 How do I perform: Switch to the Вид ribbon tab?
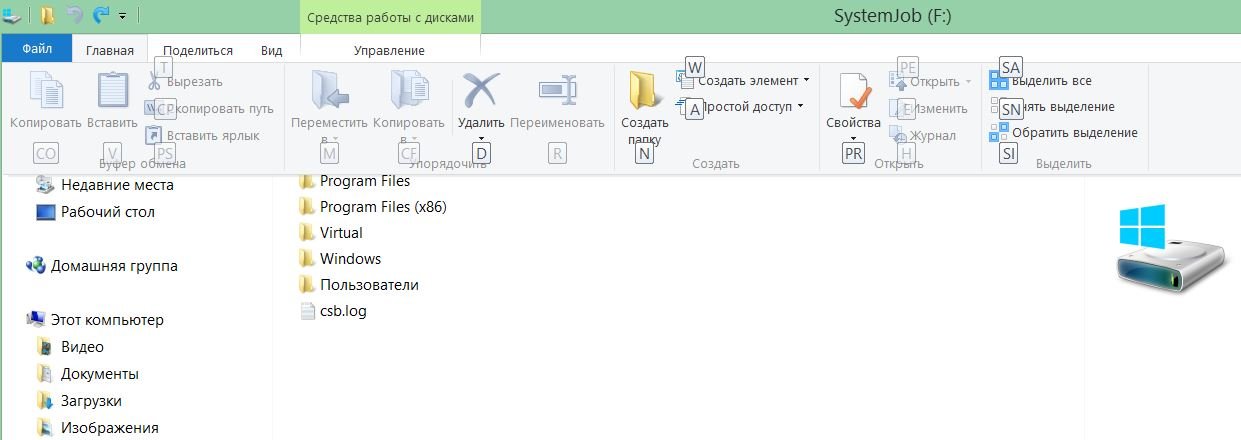pos(271,50)
